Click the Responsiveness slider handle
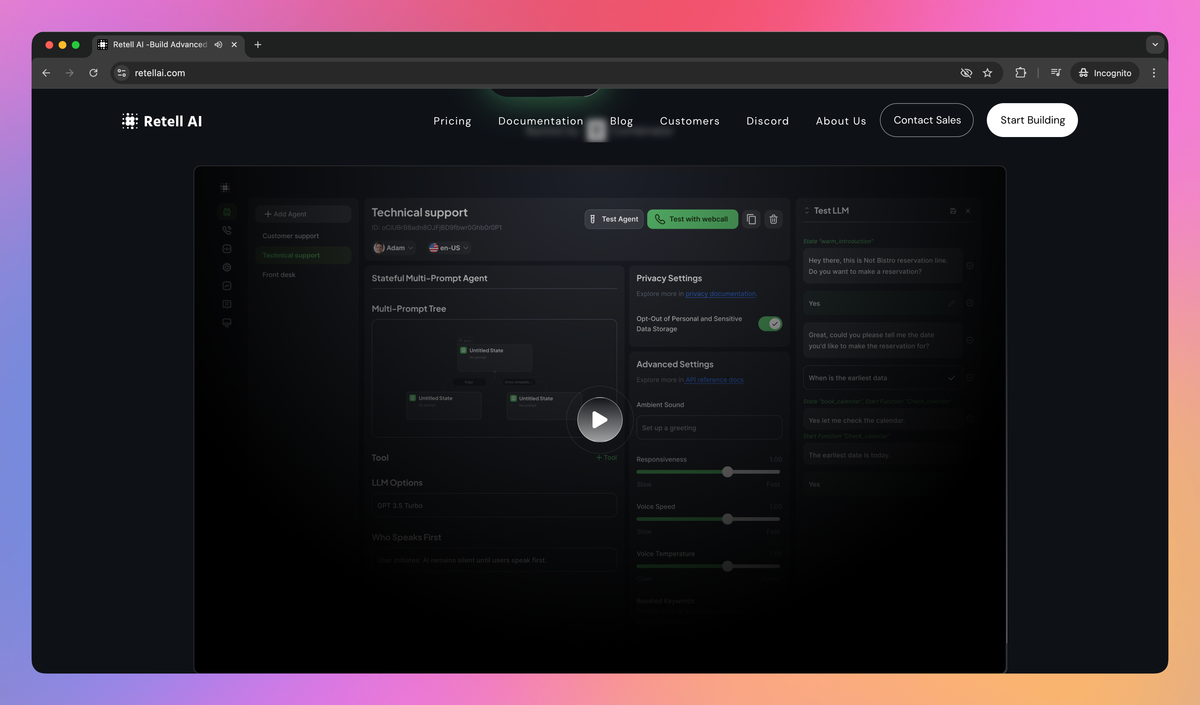Screen dimensions: 1200x705 (728, 472)
